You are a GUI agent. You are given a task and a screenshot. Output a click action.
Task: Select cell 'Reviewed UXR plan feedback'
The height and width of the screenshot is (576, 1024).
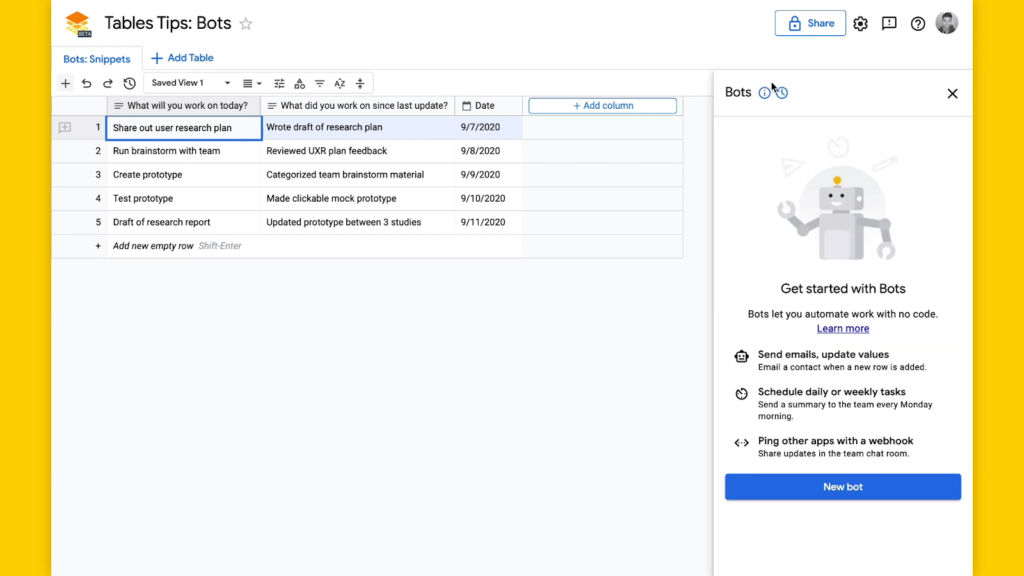click(x=358, y=151)
